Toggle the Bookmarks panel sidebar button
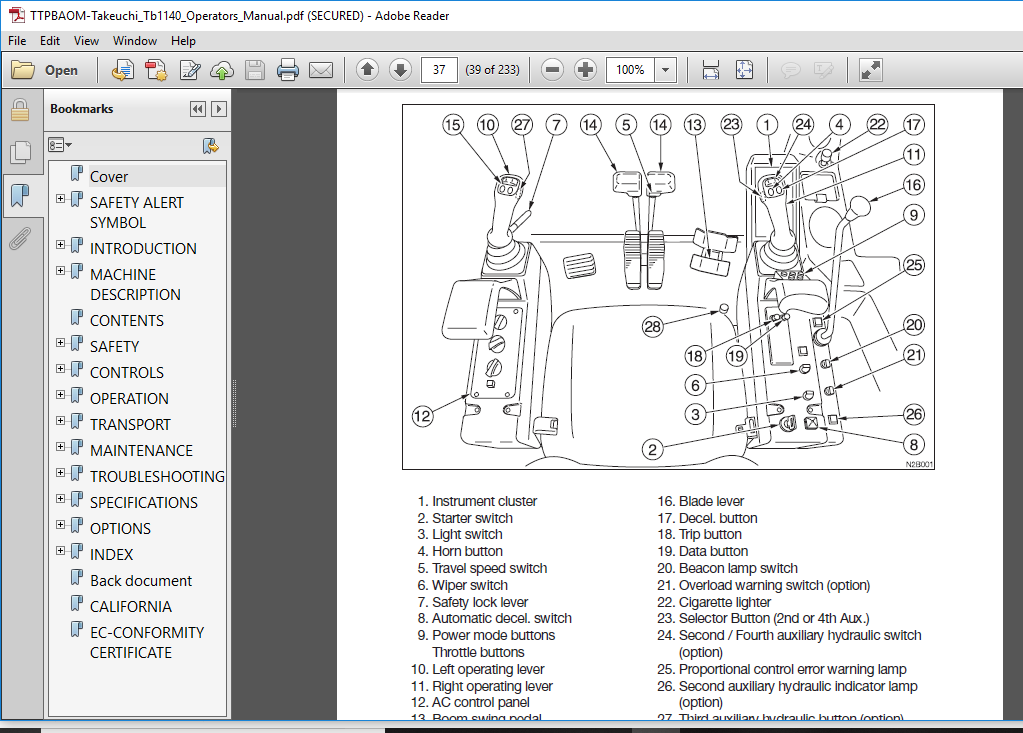1023x733 pixels. 19,195
